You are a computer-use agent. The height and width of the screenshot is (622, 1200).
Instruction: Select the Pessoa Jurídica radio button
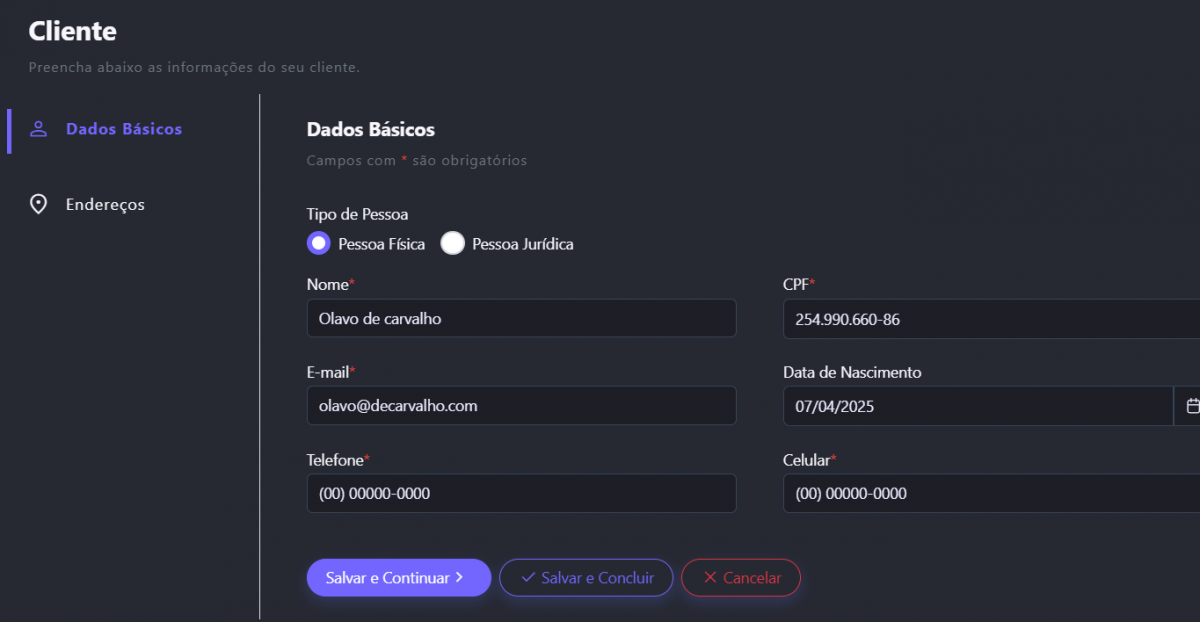[x=453, y=243]
